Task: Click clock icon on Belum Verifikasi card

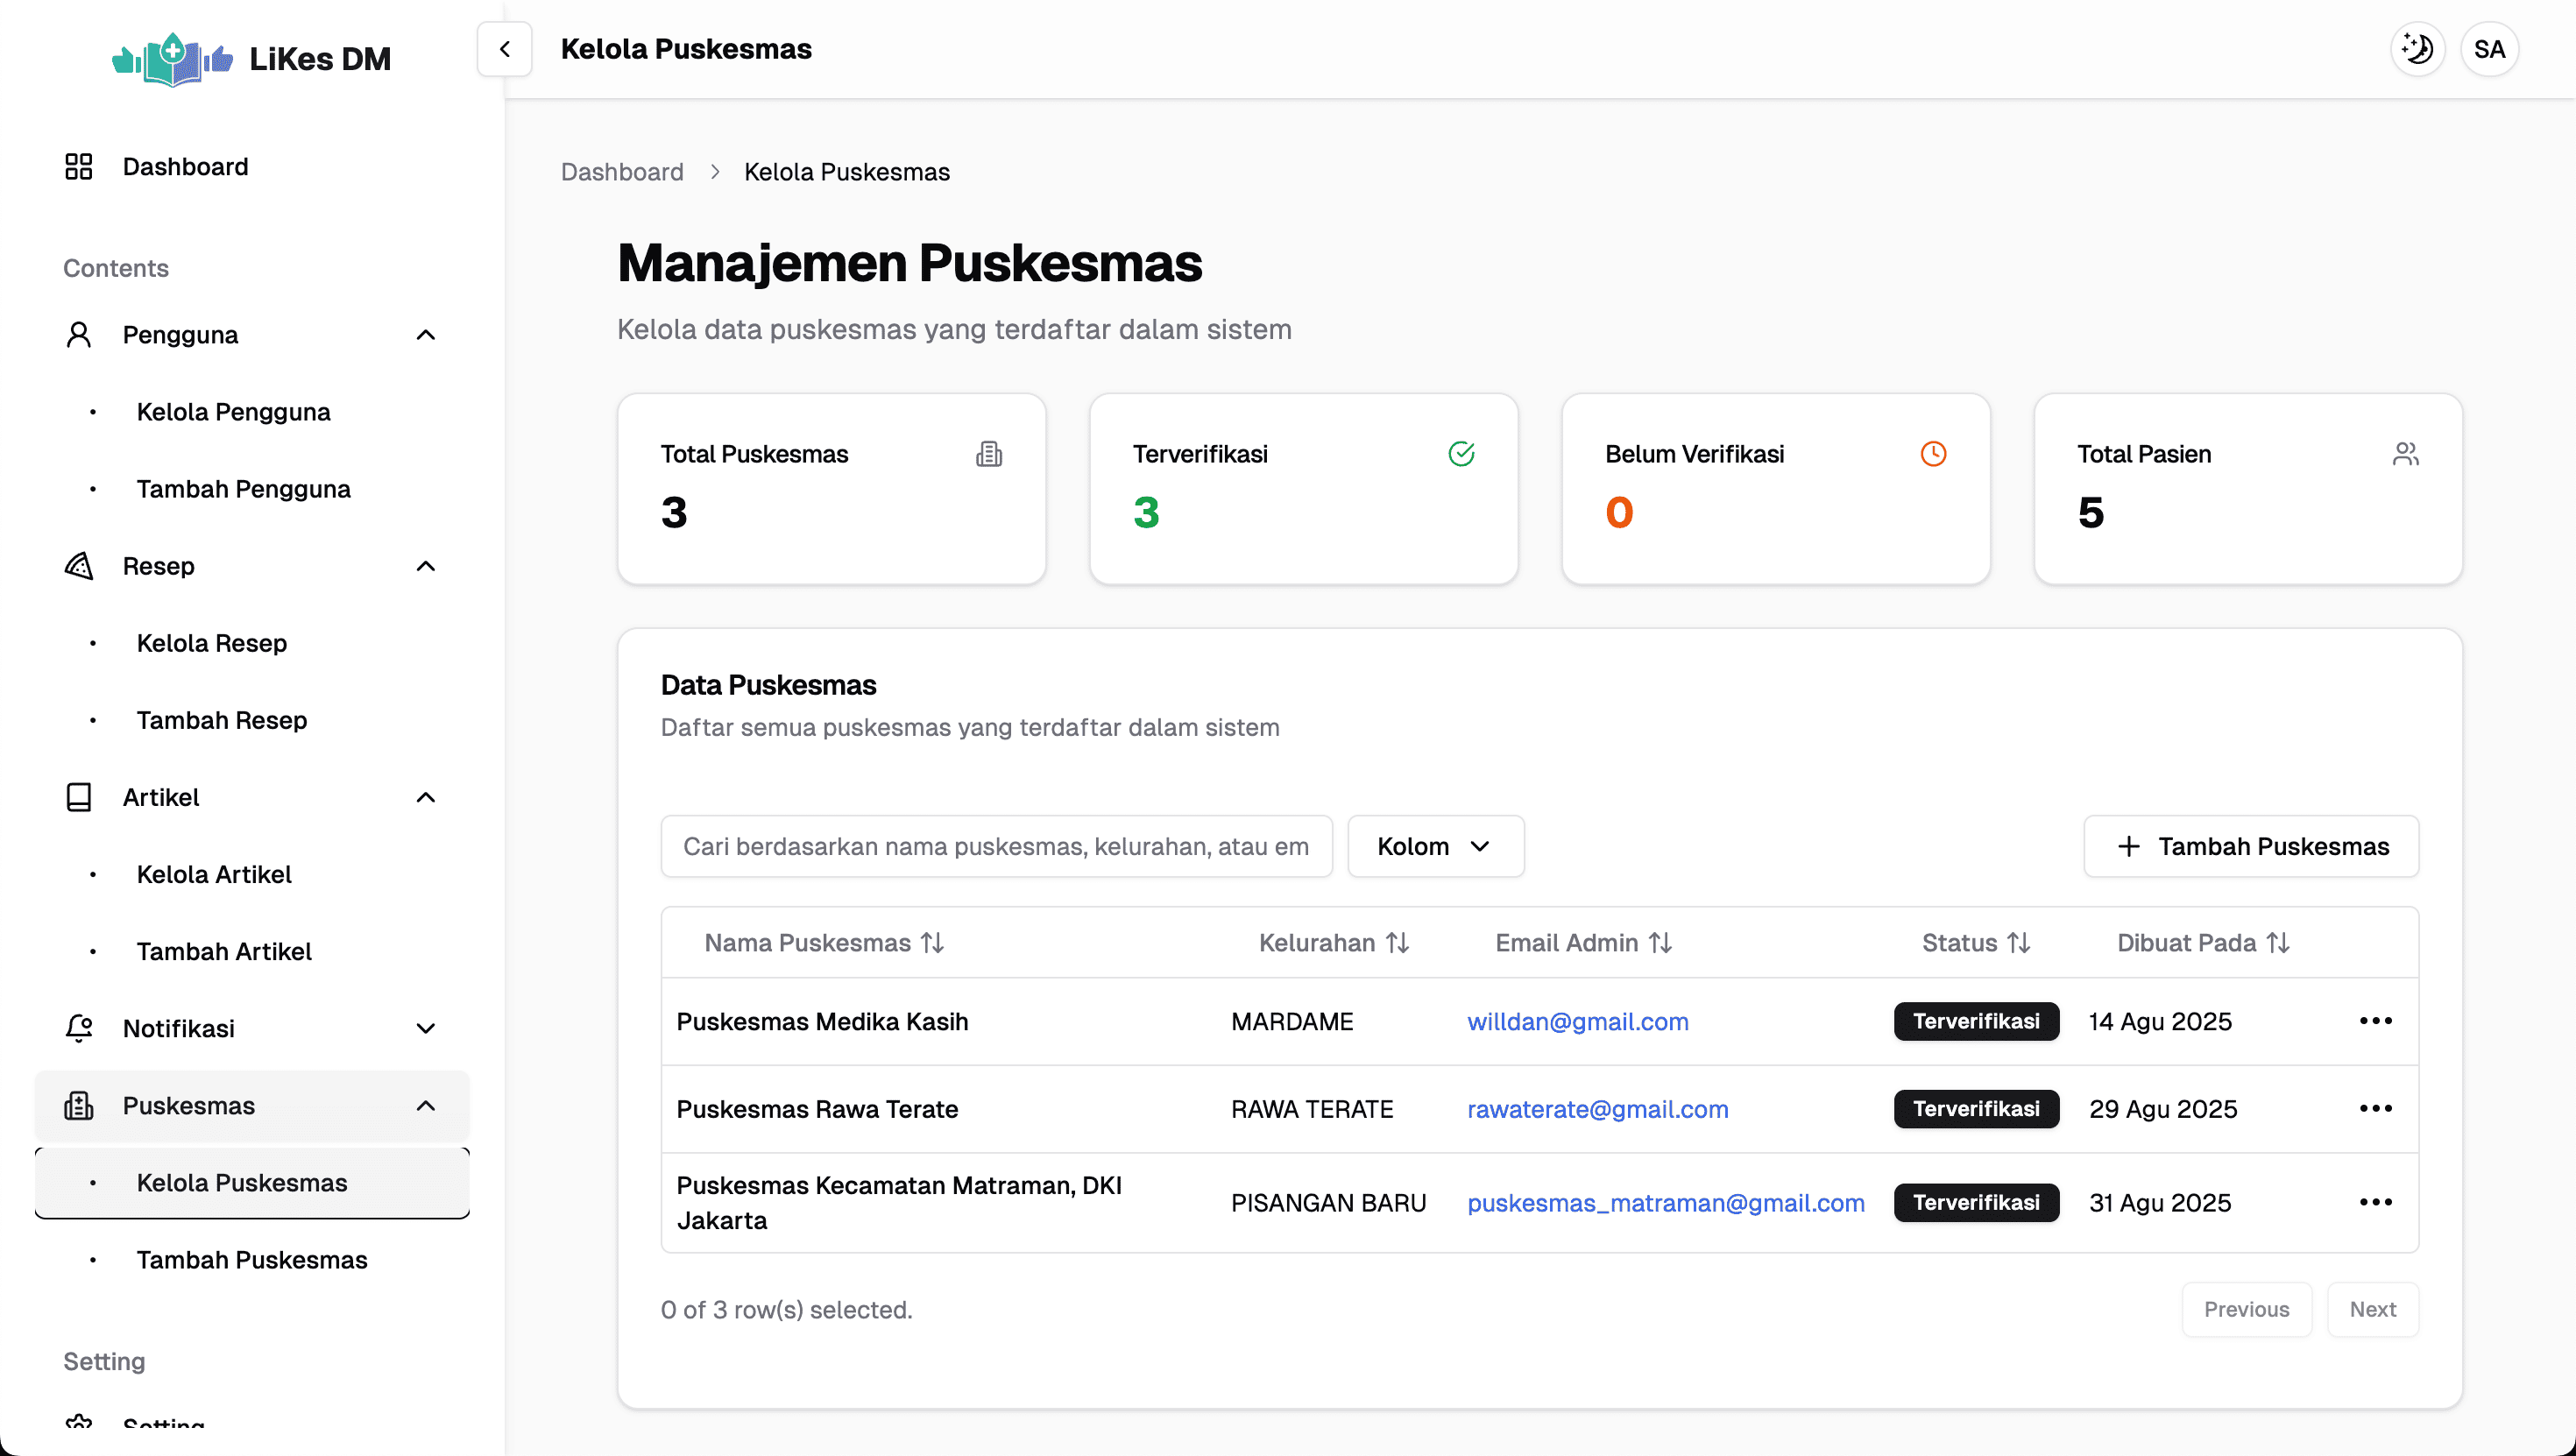Action: point(1933,454)
